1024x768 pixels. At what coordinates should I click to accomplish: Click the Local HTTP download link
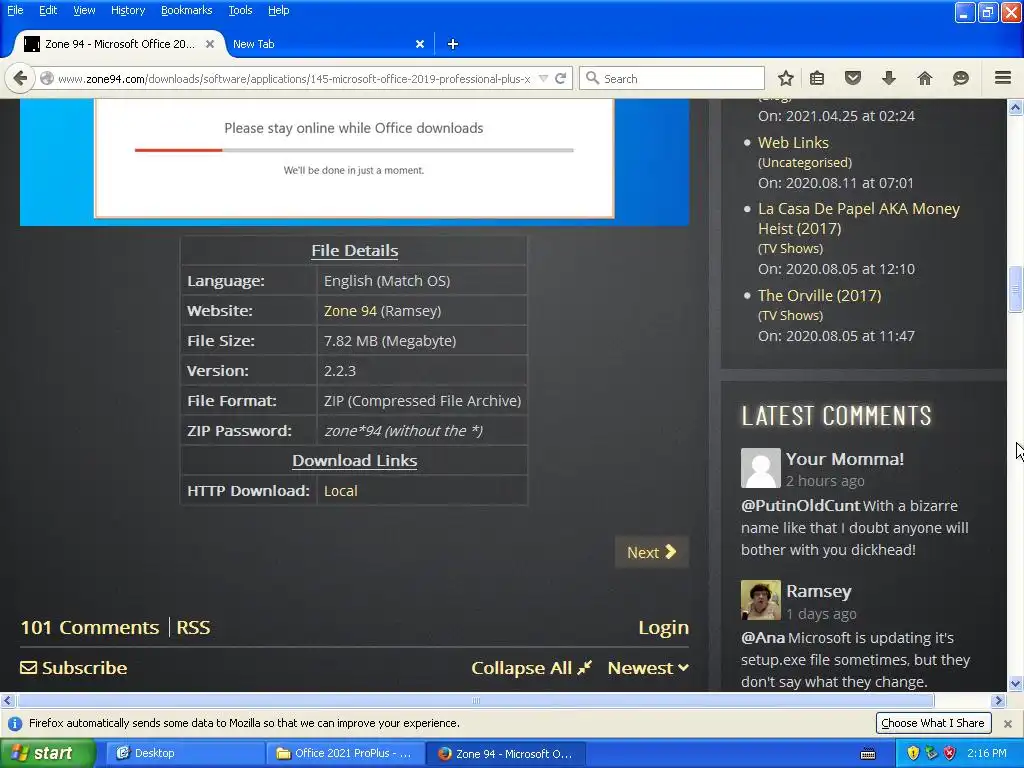[340, 491]
